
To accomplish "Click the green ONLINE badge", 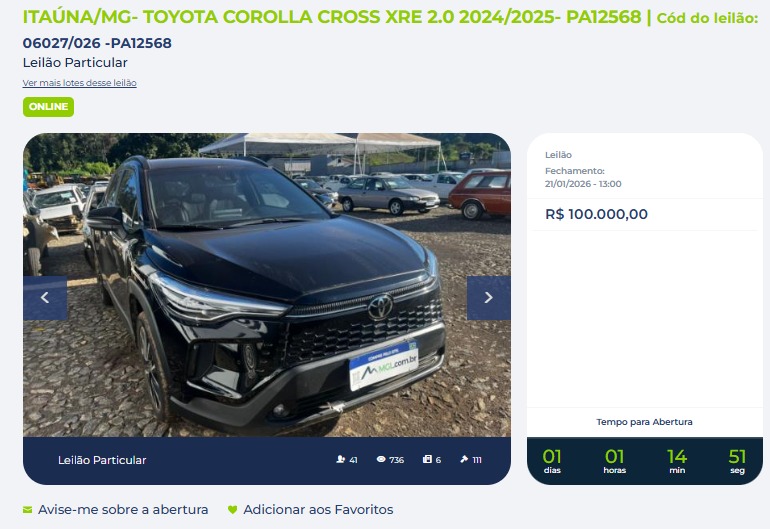I will point(49,107).
